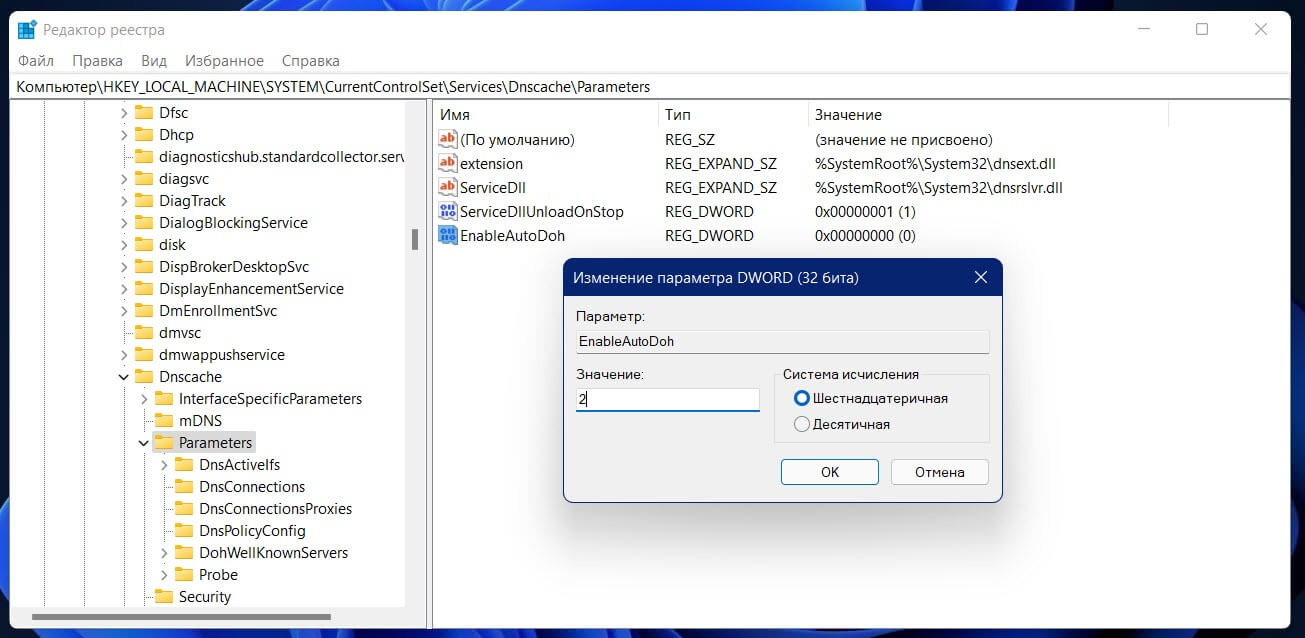Open the Файл menu
The width and height of the screenshot is (1305, 638).
point(36,60)
